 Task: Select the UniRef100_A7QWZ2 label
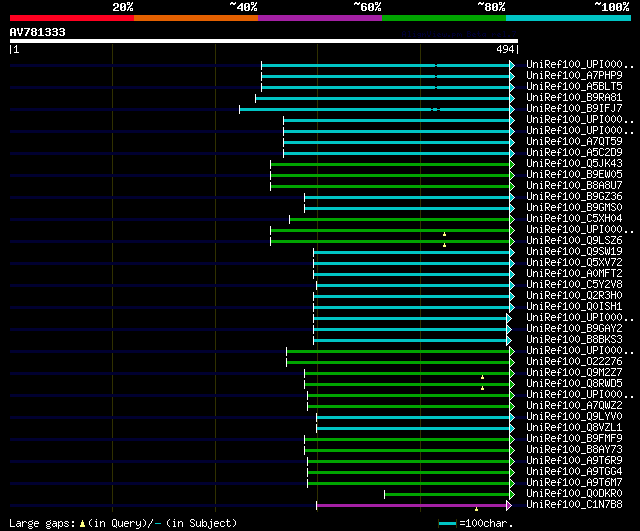pos(574,406)
